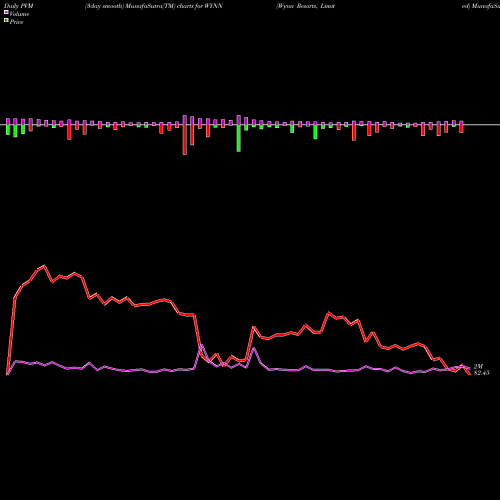
Task: Click the '(Wynn Resorts, Limit' header text
Action: [305, 6]
